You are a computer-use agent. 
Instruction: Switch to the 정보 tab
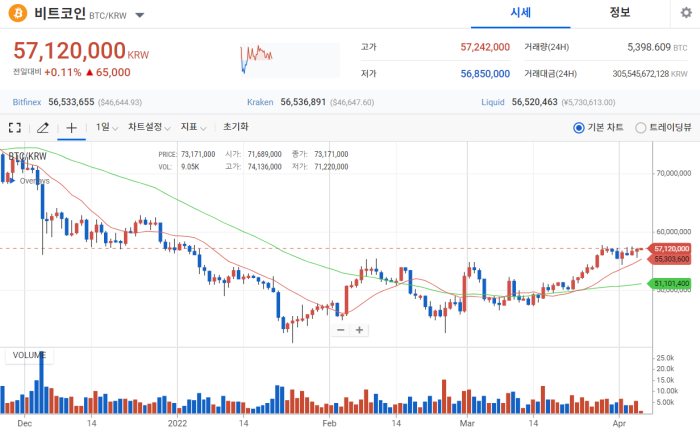click(x=620, y=13)
